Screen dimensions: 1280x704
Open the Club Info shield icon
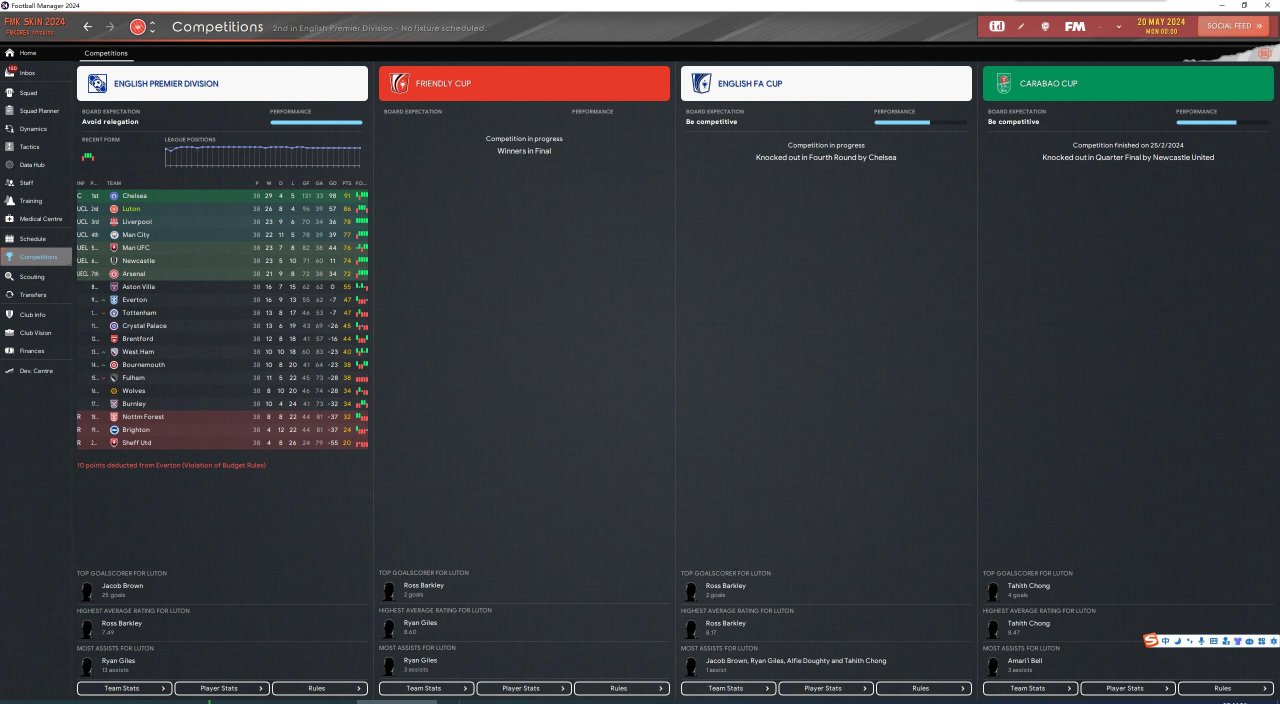point(9,315)
